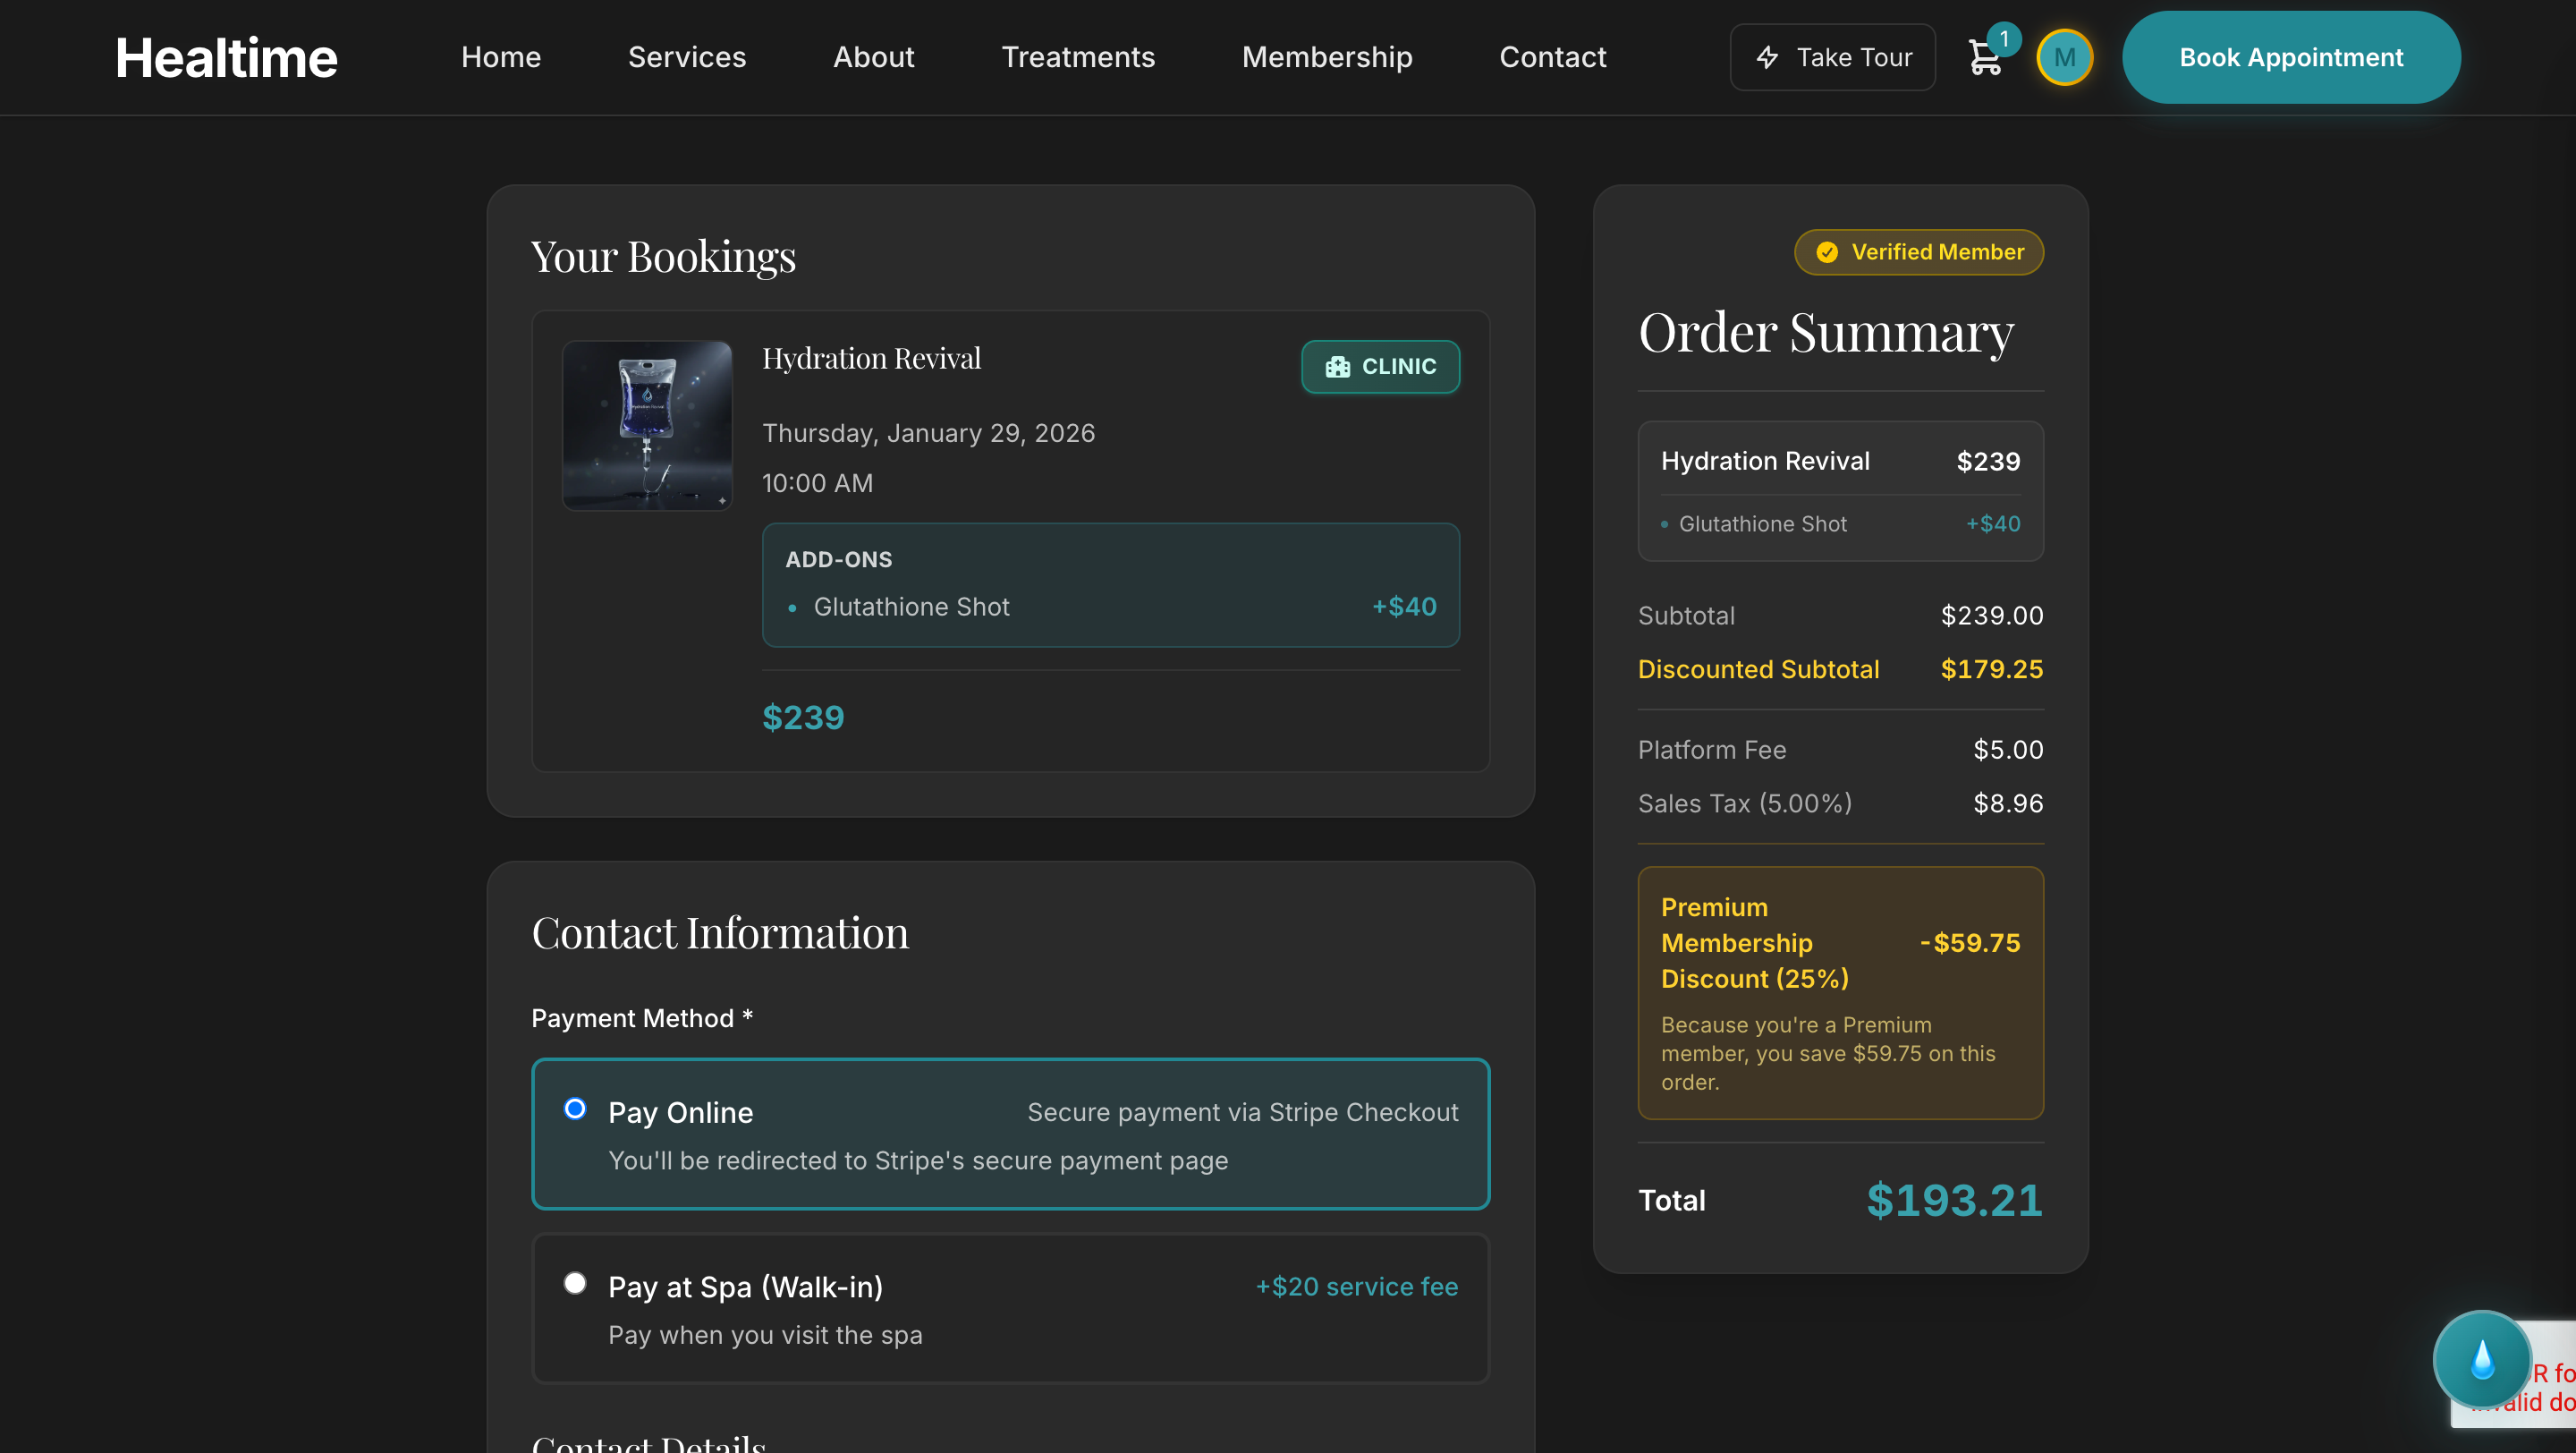Click the CLINIC building badge icon
Viewport: 2576px width, 1453px height.
pyautogui.click(x=1339, y=366)
